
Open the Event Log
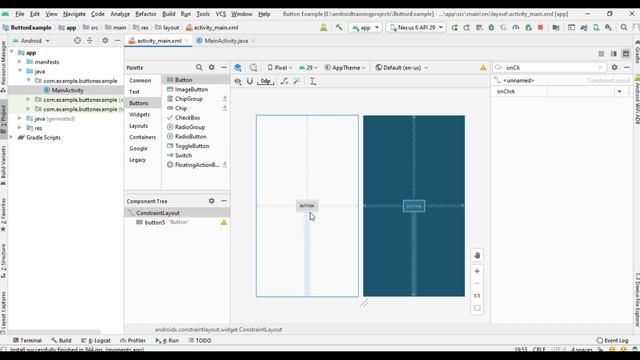[x=612, y=340]
